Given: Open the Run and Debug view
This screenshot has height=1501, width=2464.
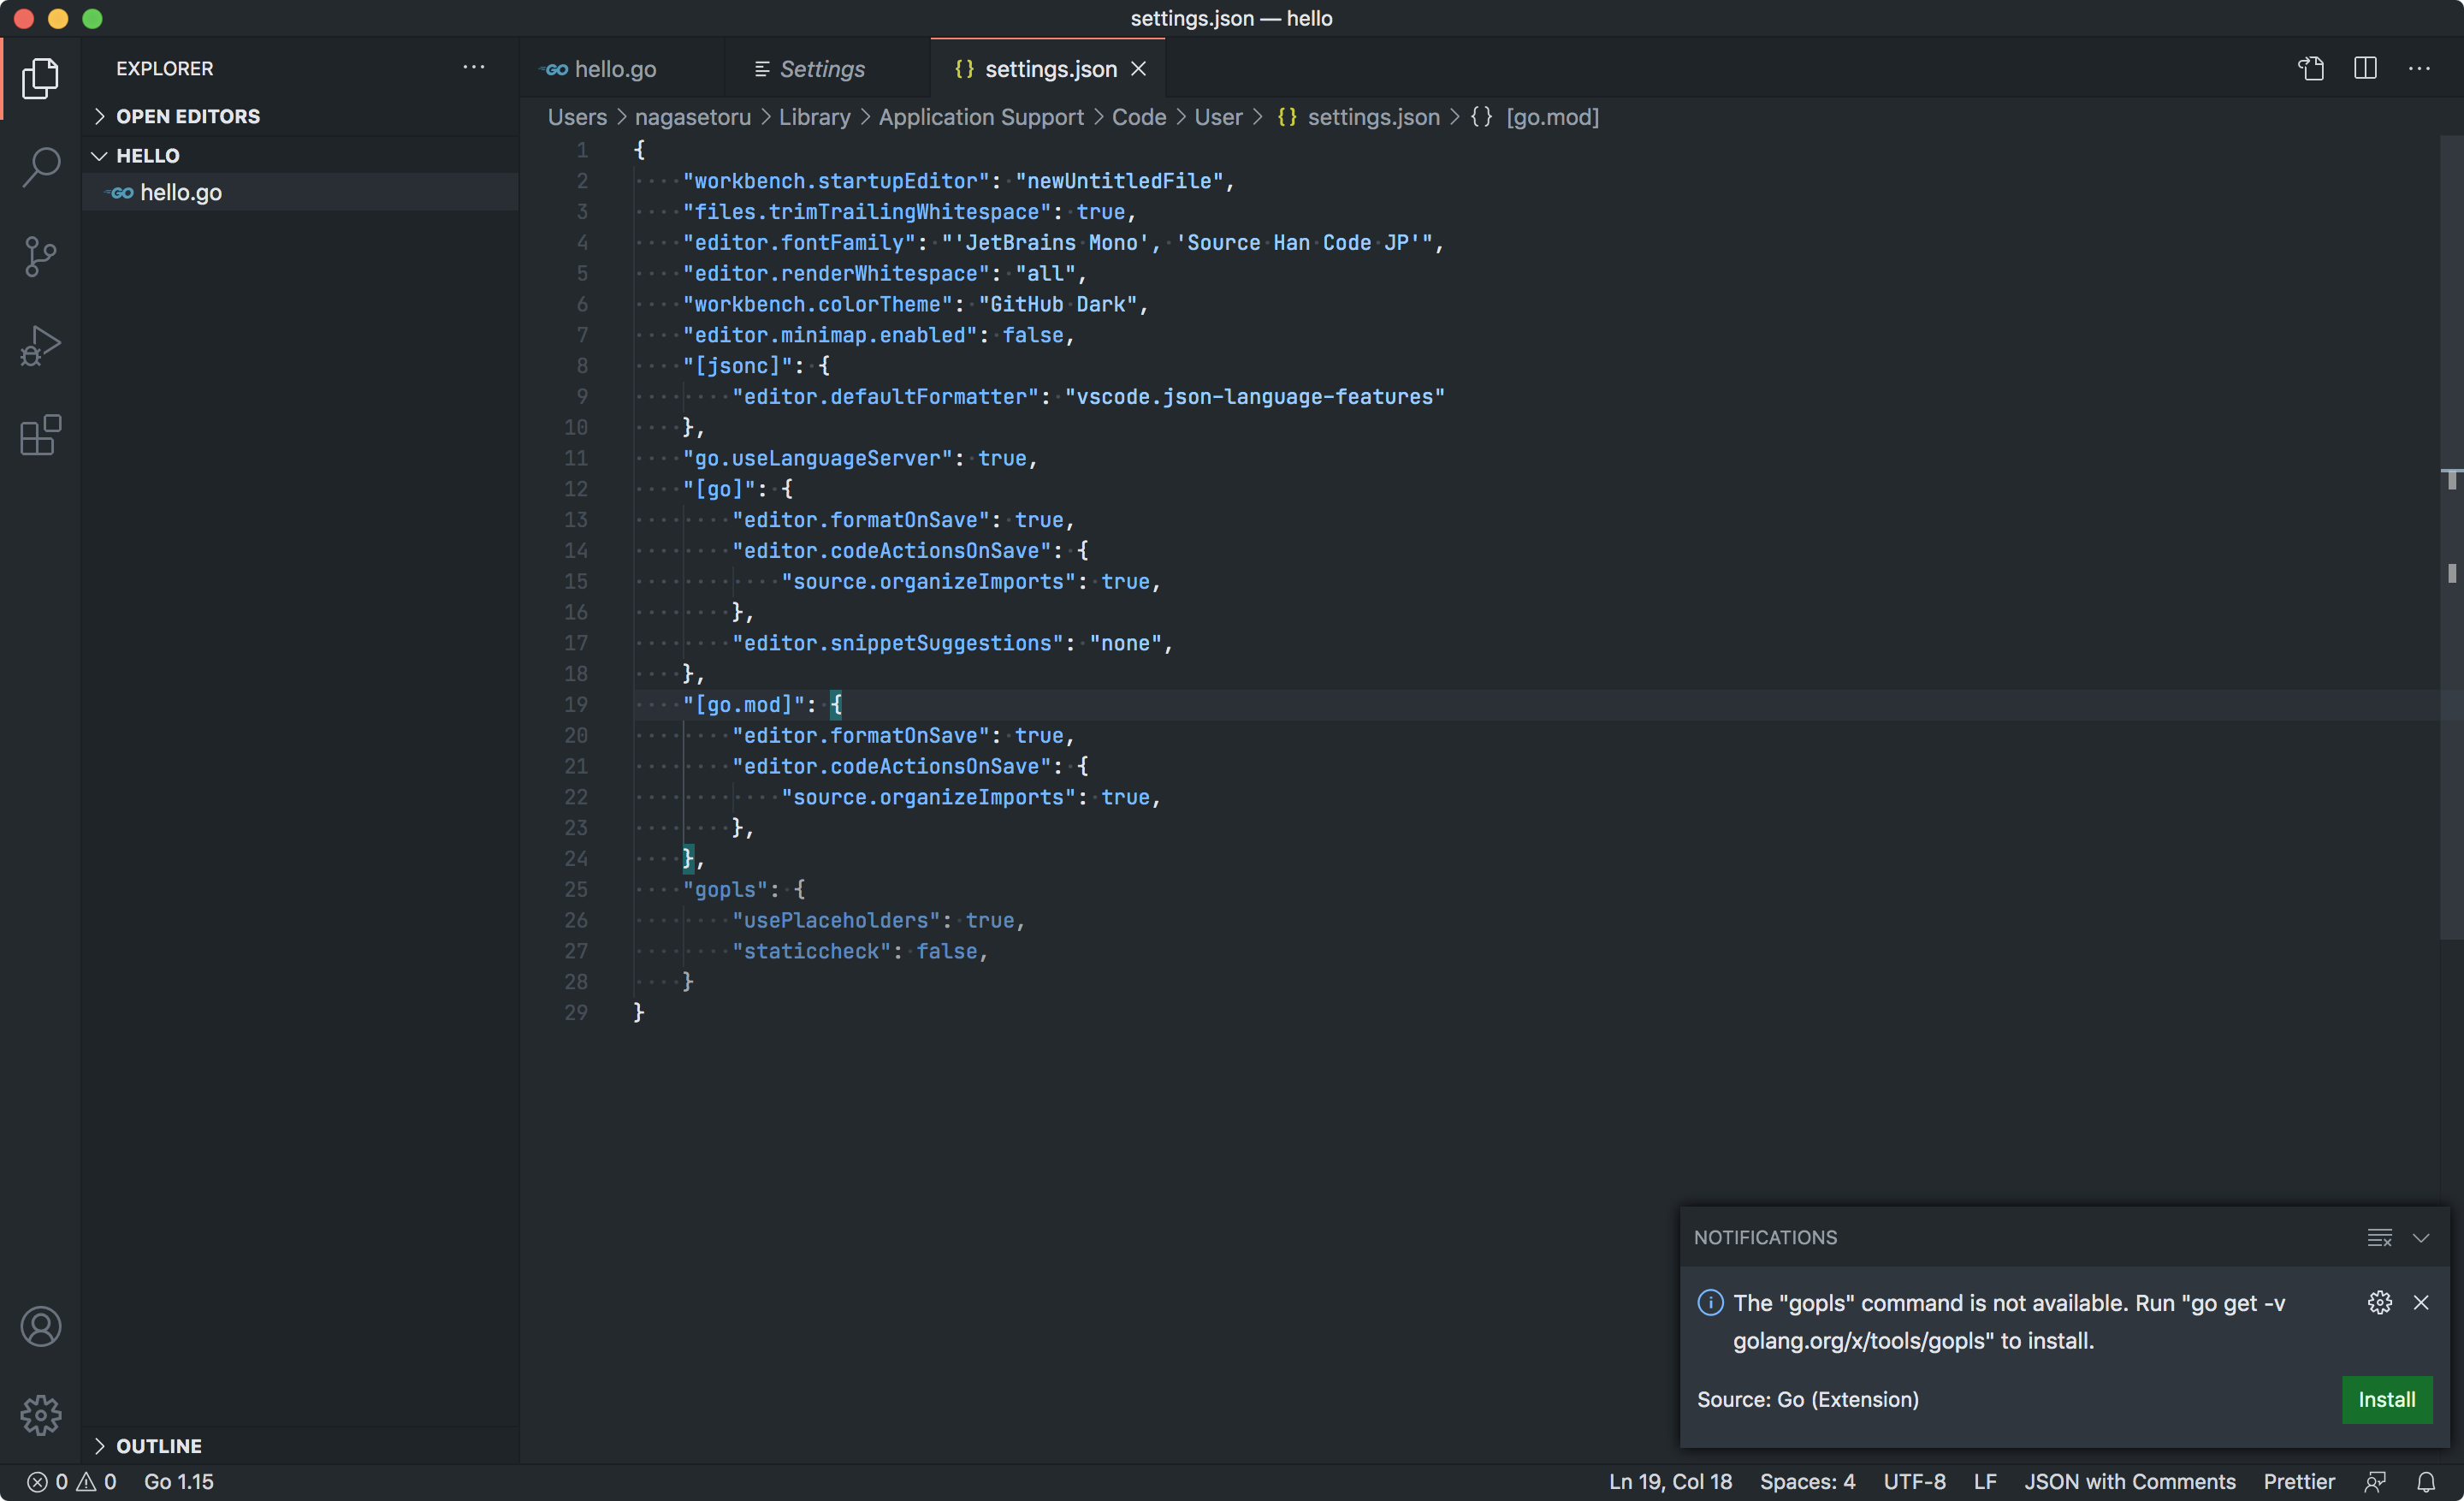Looking at the screenshot, I should (40, 346).
